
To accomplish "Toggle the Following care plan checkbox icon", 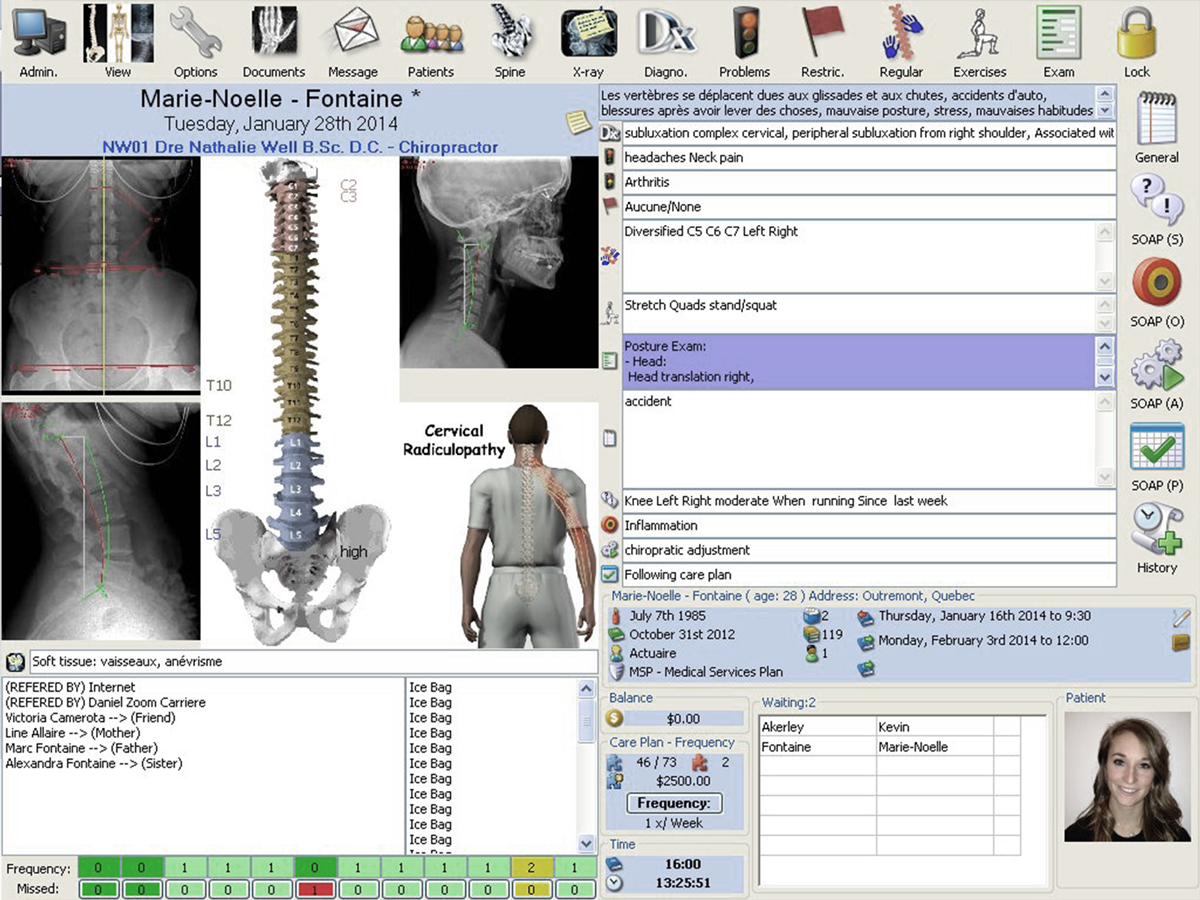I will tap(609, 575).
